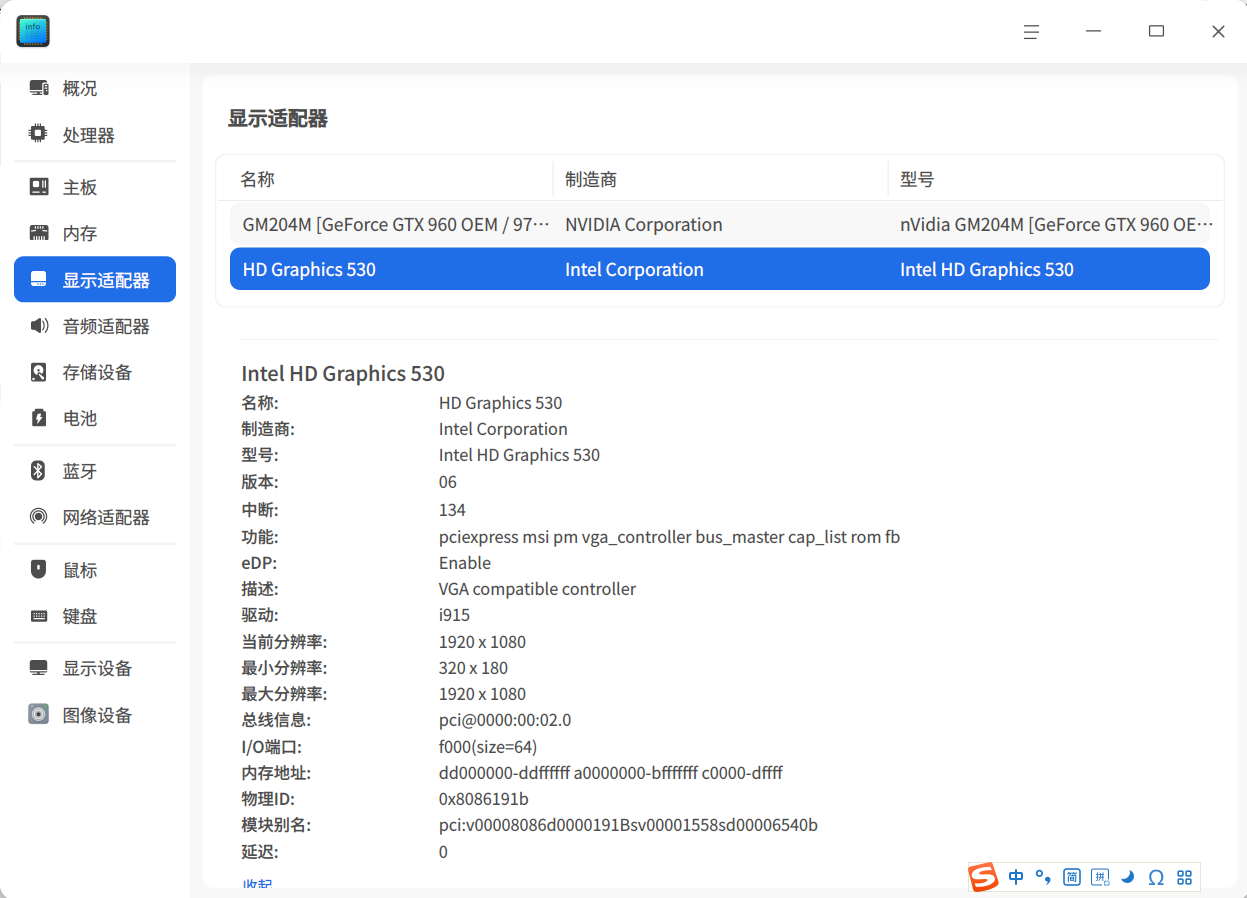
Task: Open the input method toolbox grid
Action: coord(1185,877)
